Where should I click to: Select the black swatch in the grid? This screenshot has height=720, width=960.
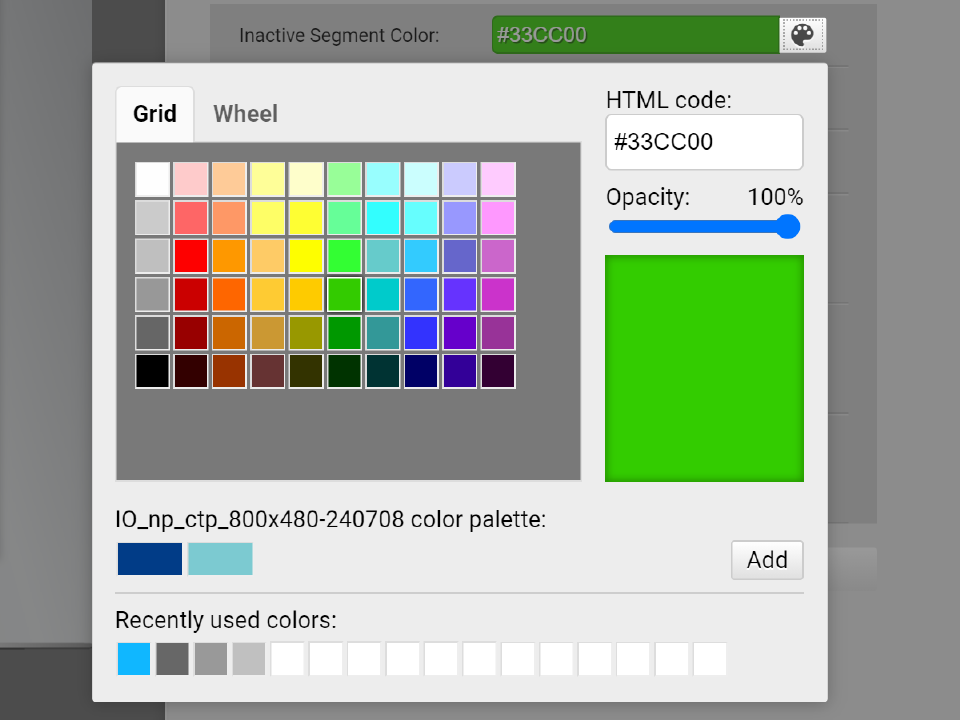tap(152, 371)
